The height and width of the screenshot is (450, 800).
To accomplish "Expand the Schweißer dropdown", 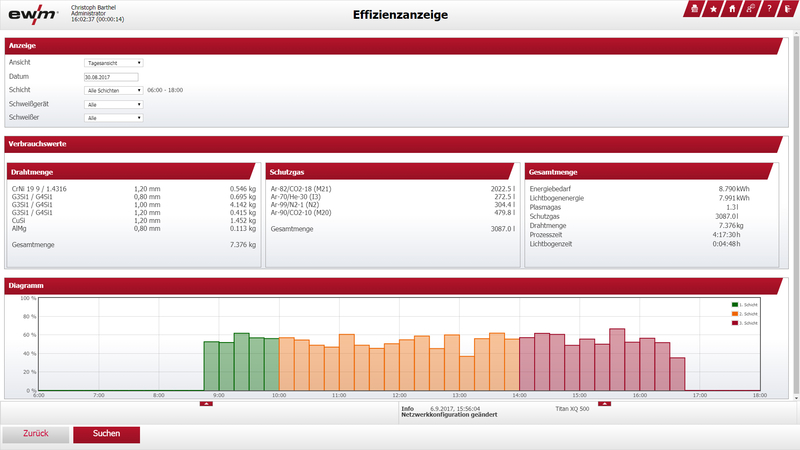I will click(114, 118).
